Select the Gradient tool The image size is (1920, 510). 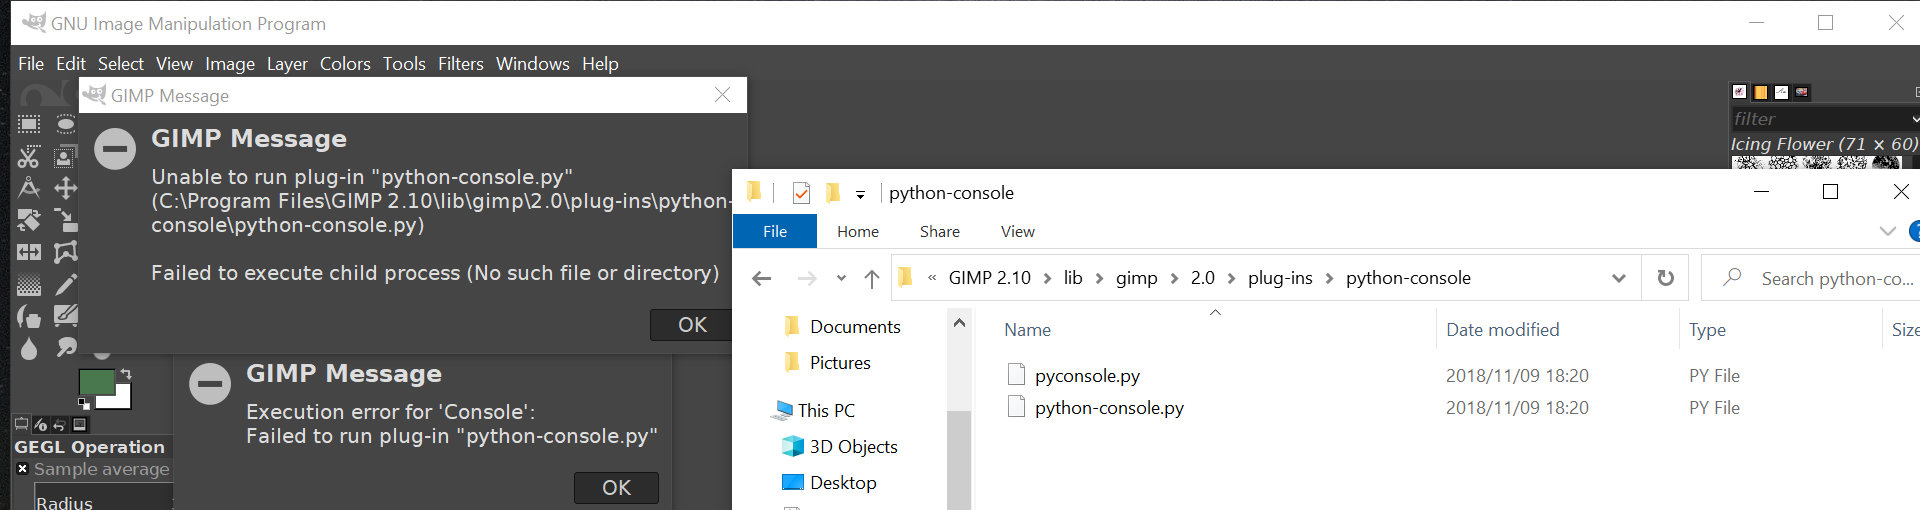pos(29,285)
